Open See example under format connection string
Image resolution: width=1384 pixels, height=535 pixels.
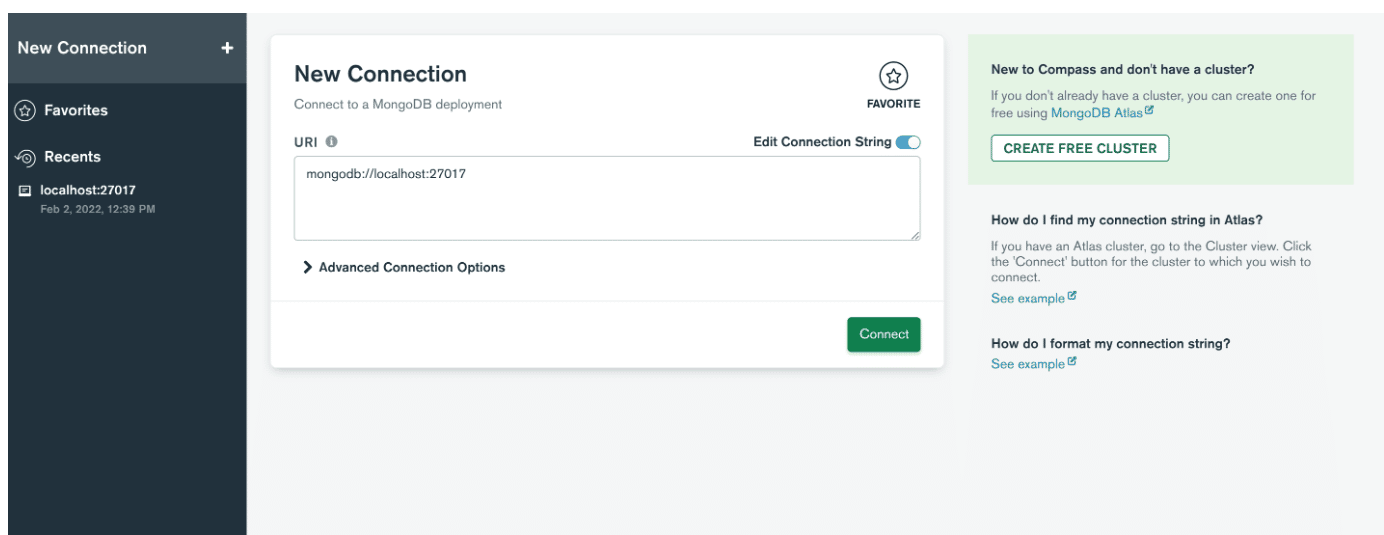point(1027,364)
